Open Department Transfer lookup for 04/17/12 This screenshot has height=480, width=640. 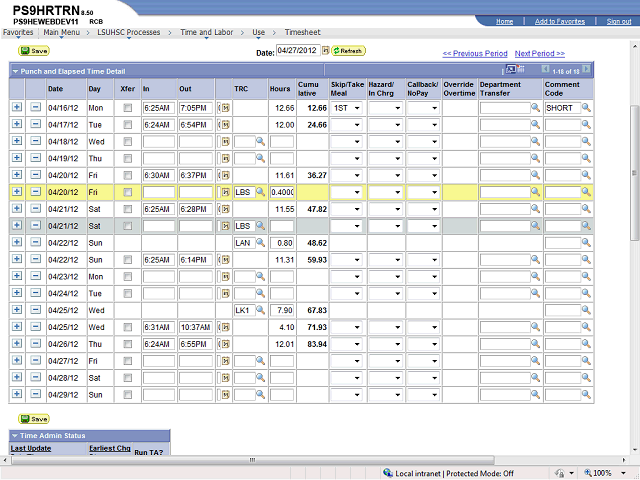[x=535, y=125]
